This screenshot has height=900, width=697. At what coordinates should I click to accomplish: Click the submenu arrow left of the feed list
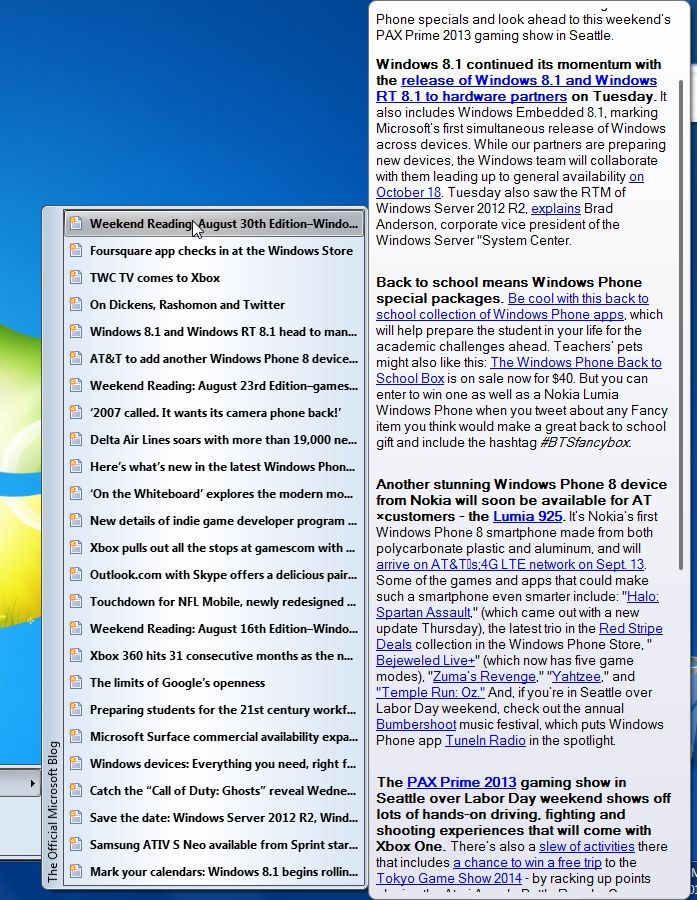click(32, 783)
